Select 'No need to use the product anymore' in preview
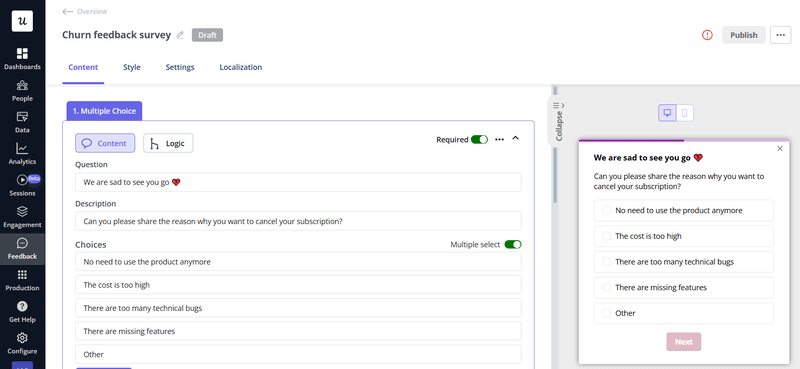Viewport: 800px width, 369px height. pos(684,210)
